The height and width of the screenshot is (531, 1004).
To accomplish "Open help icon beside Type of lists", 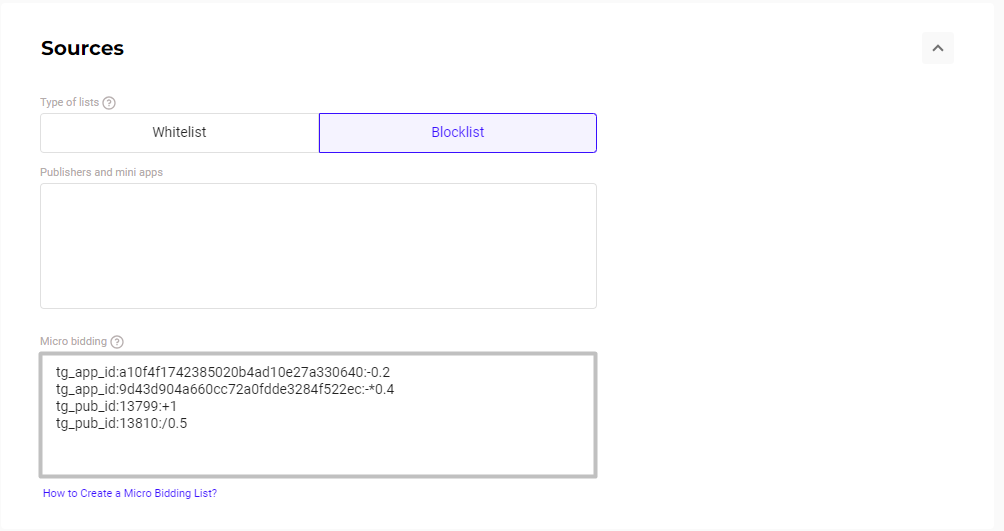I will [109, 102].
